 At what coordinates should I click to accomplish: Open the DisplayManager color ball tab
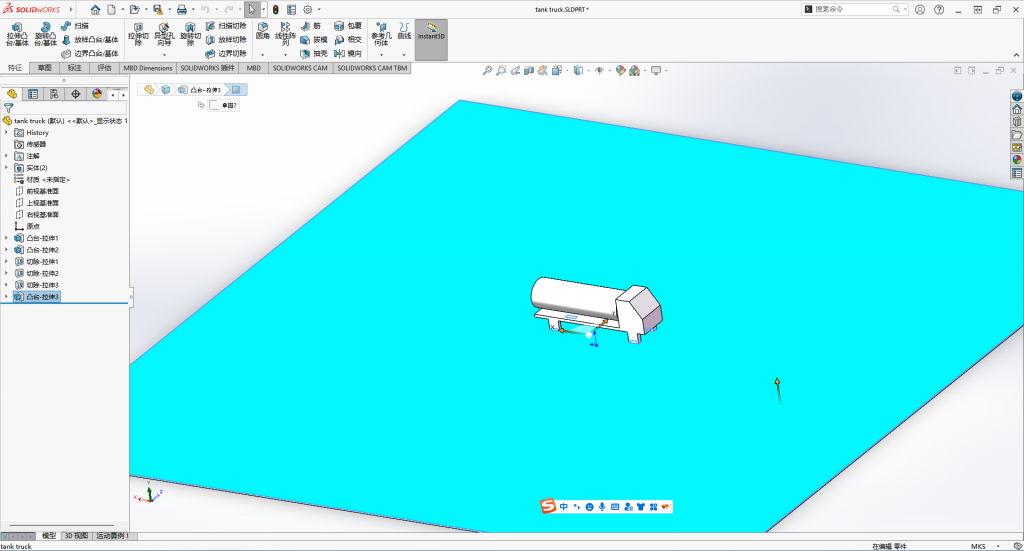[97, 94]
